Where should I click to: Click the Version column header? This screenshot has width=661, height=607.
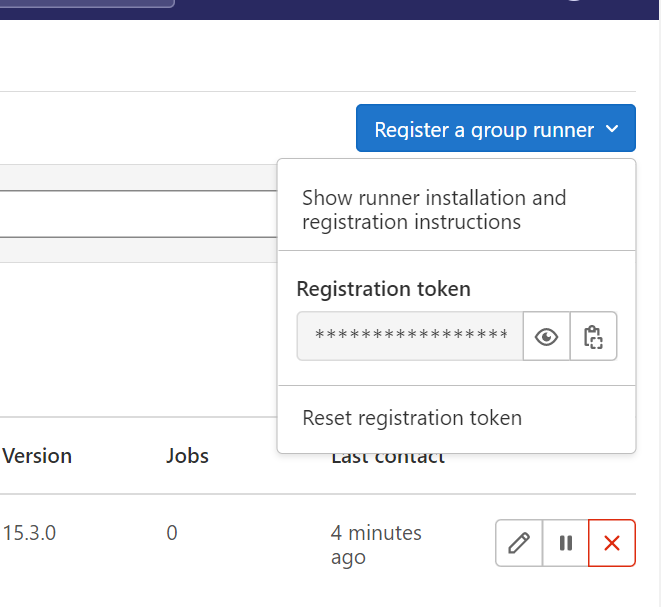(38, 456)
